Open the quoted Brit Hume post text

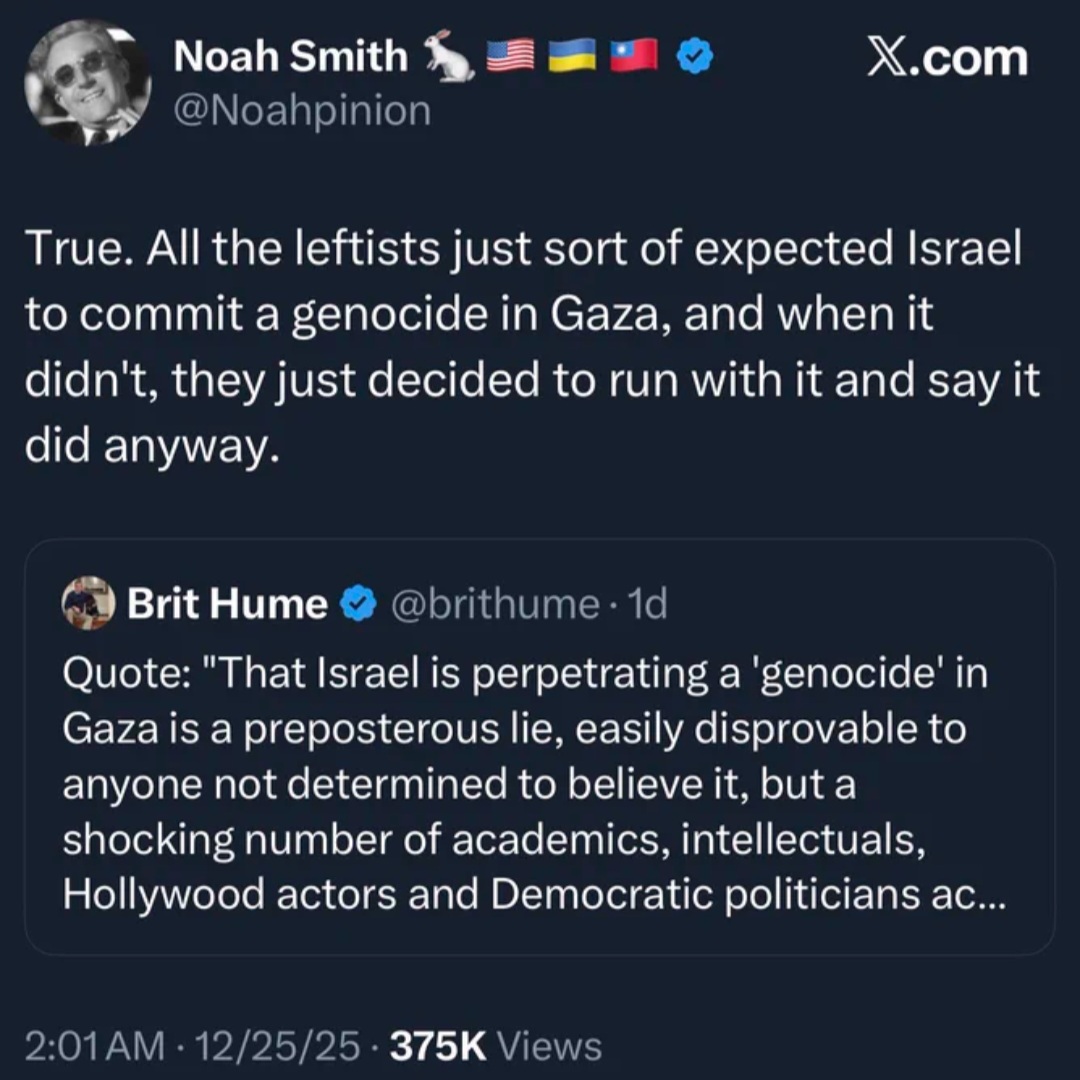pyautogui.click(x=534, y=784)
